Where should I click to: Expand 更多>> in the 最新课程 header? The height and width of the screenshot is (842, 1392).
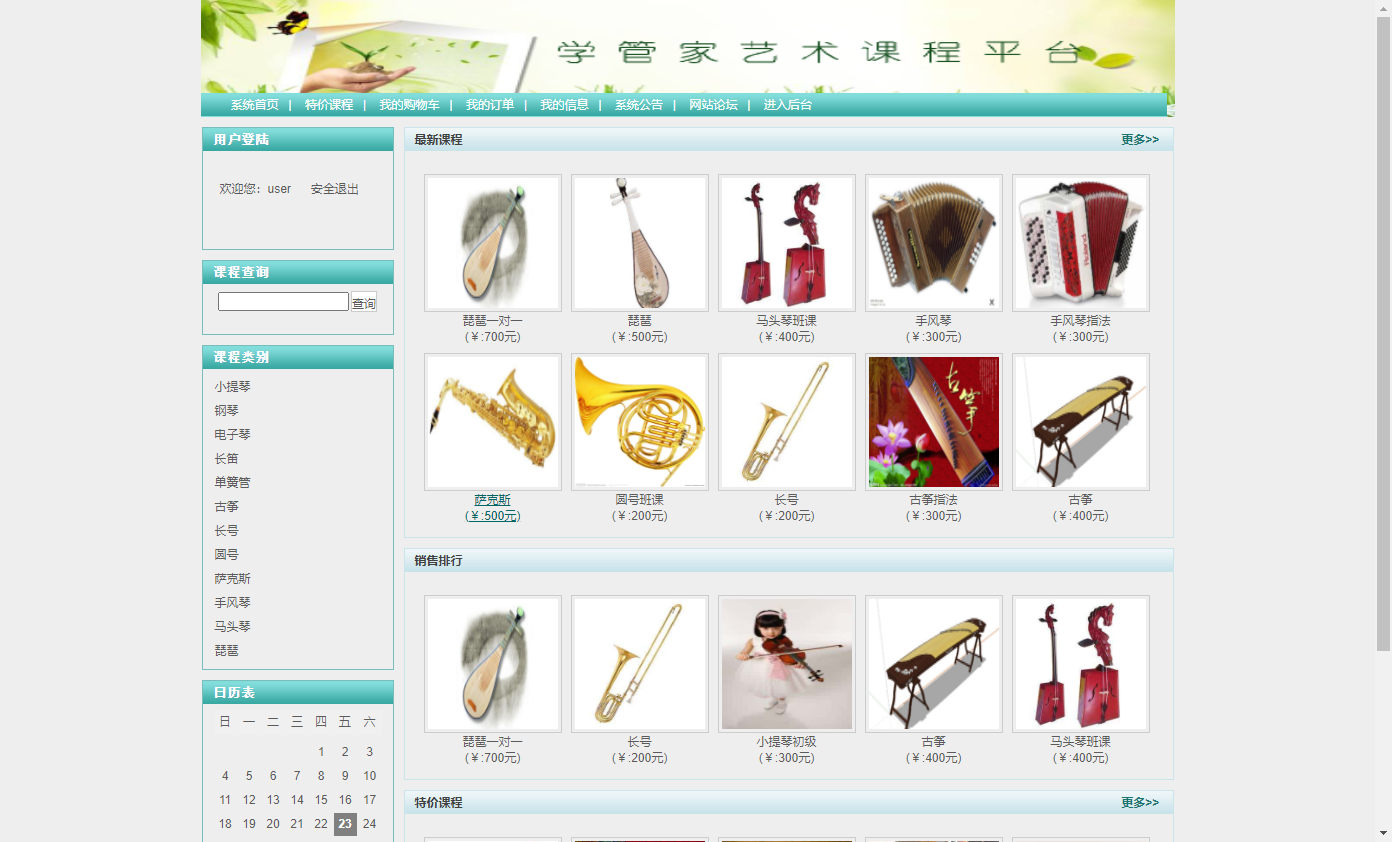(x=1139, y=140)
